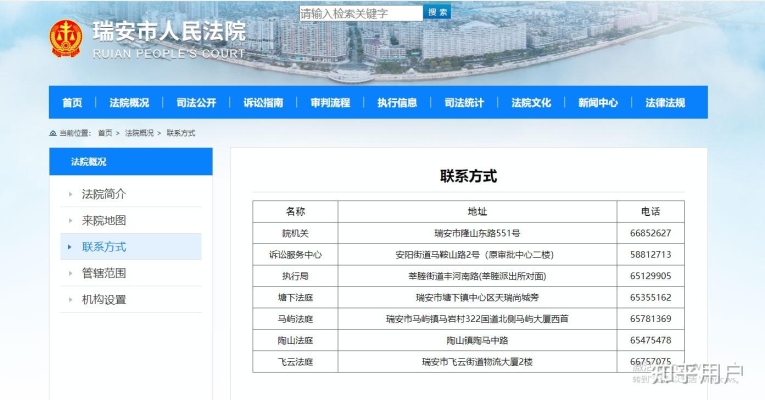Open the 审判流程 navigation menu
The image size is (765, 400).
(x=330, y=102)
